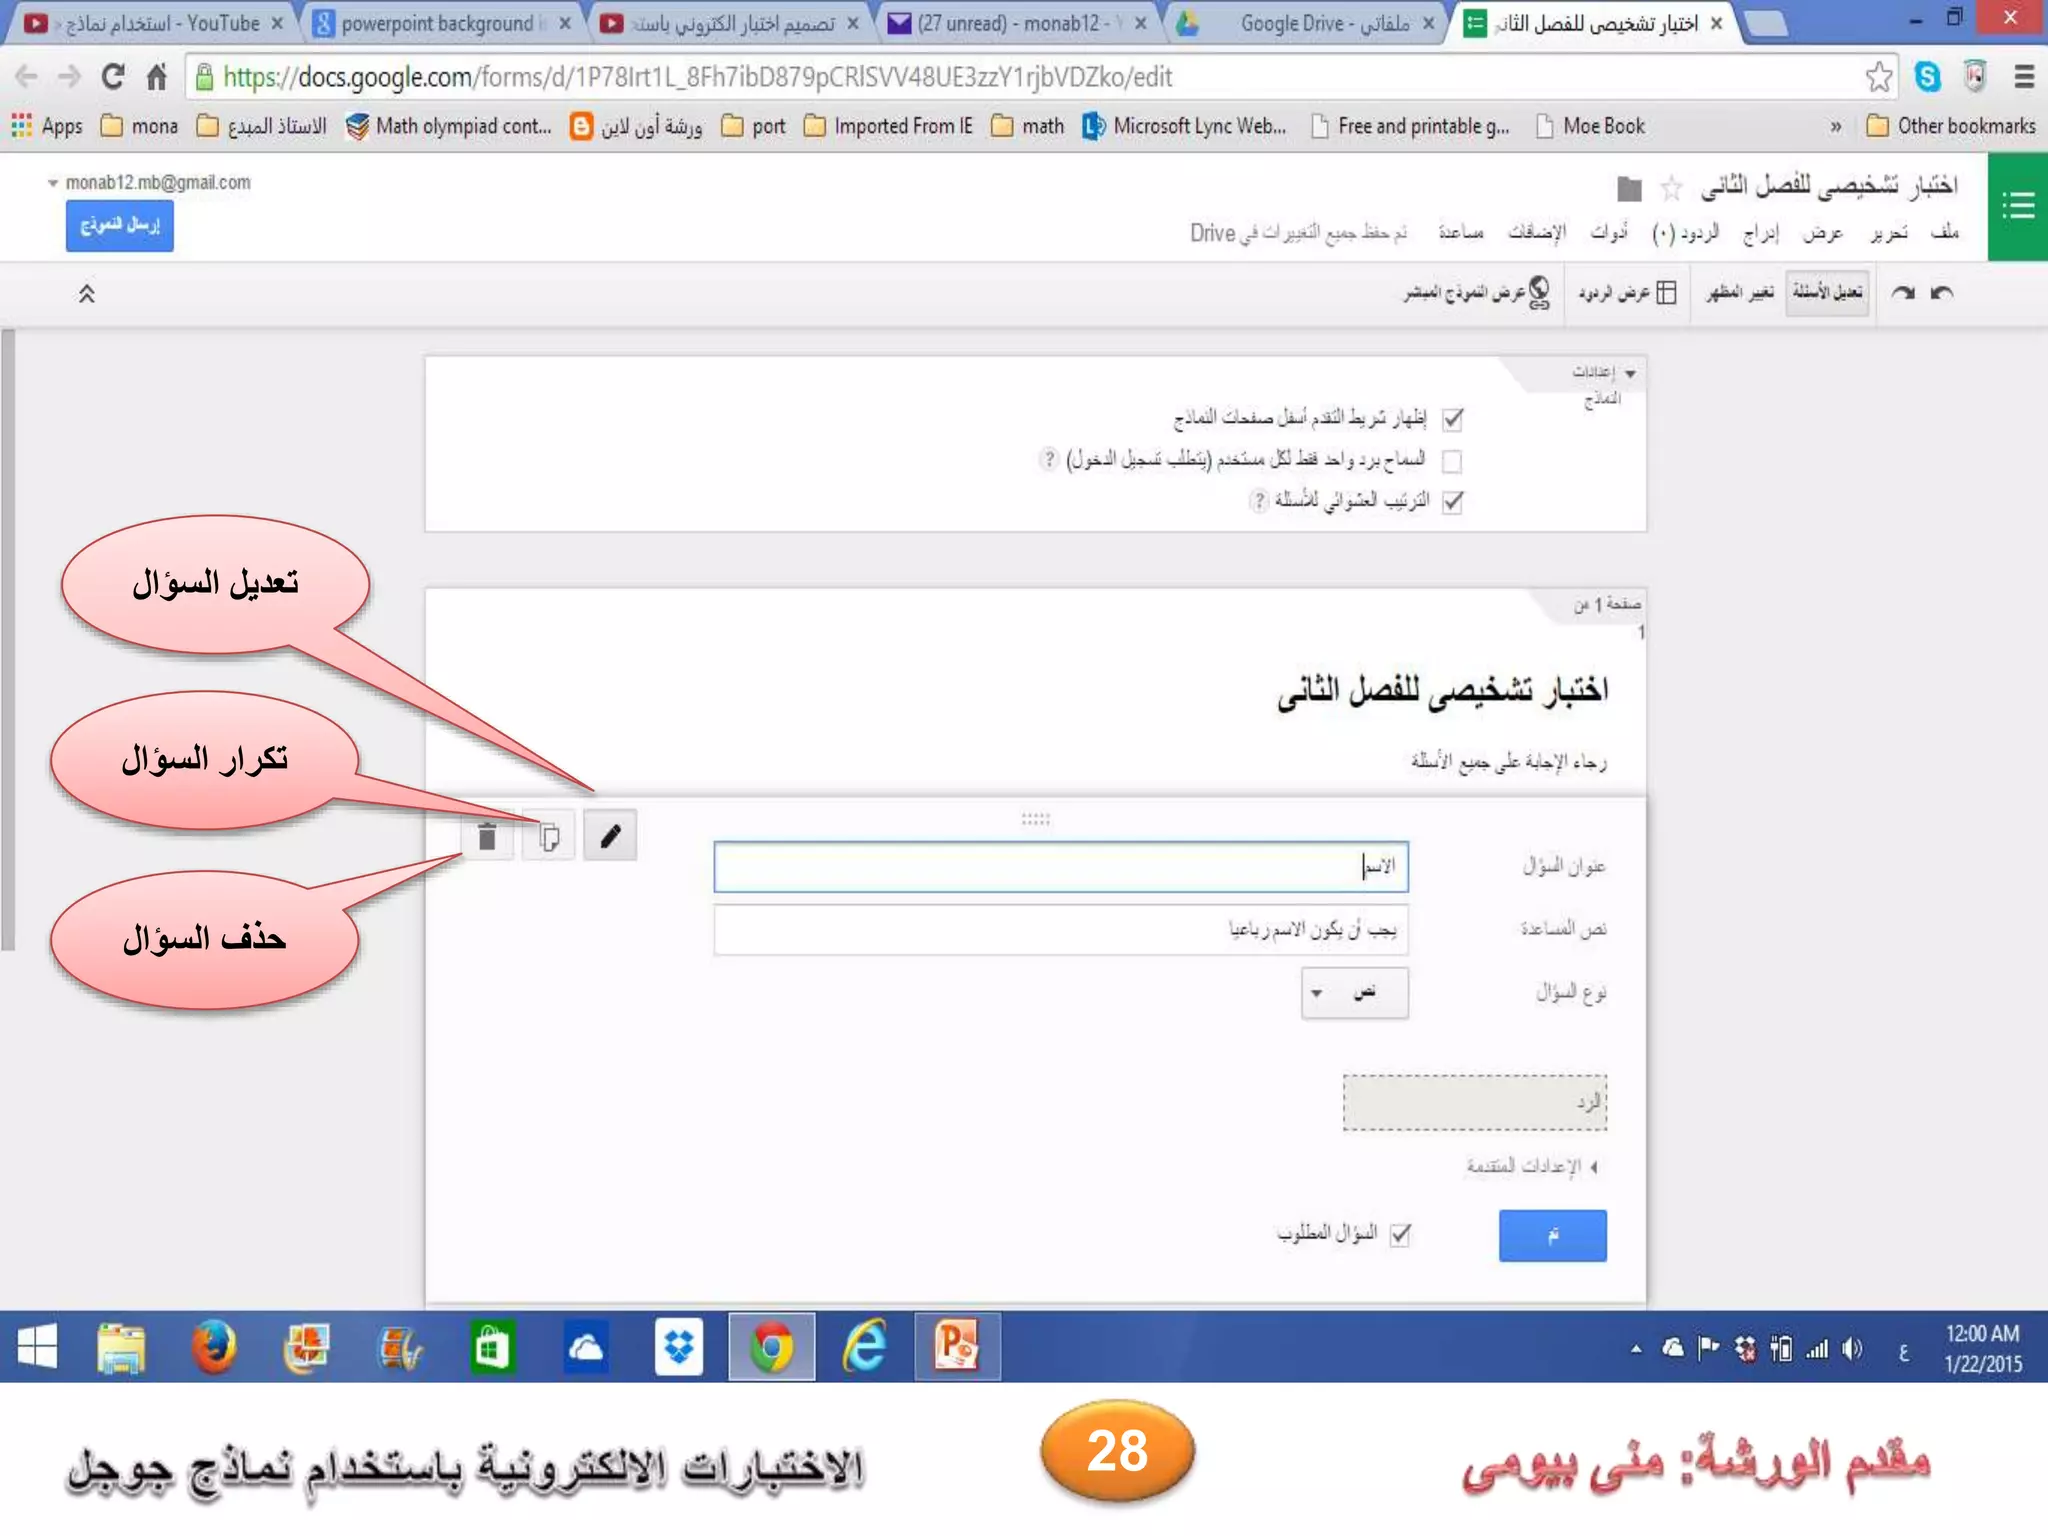Click the browser reload icon
Image resolution: width=2048 pixels, height=1536 pixels.
tap(113, 77)
